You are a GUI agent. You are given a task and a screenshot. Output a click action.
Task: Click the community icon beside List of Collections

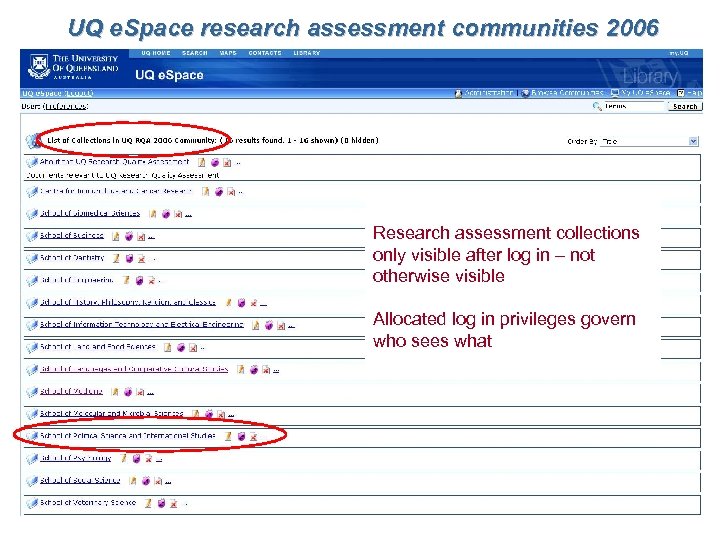(x=33, y=141)
